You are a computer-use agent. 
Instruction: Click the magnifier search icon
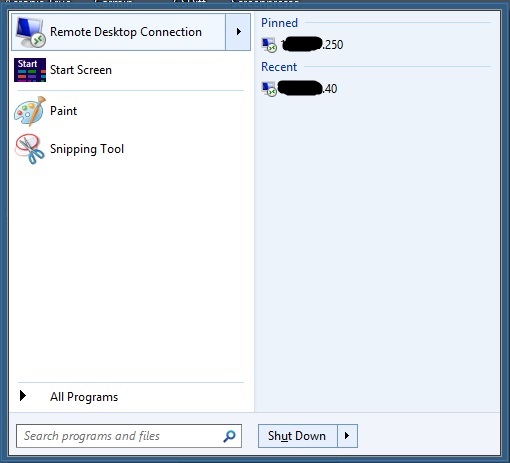tap(229, 436)
